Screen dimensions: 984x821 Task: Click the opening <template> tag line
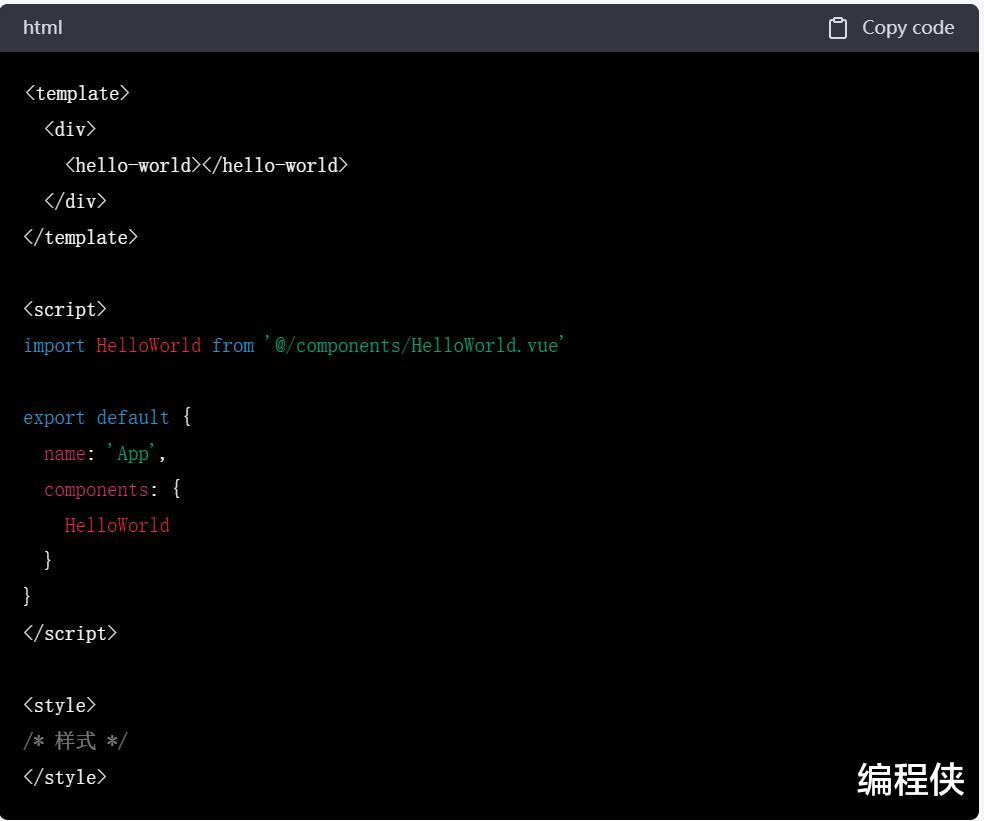pos(77,94)
